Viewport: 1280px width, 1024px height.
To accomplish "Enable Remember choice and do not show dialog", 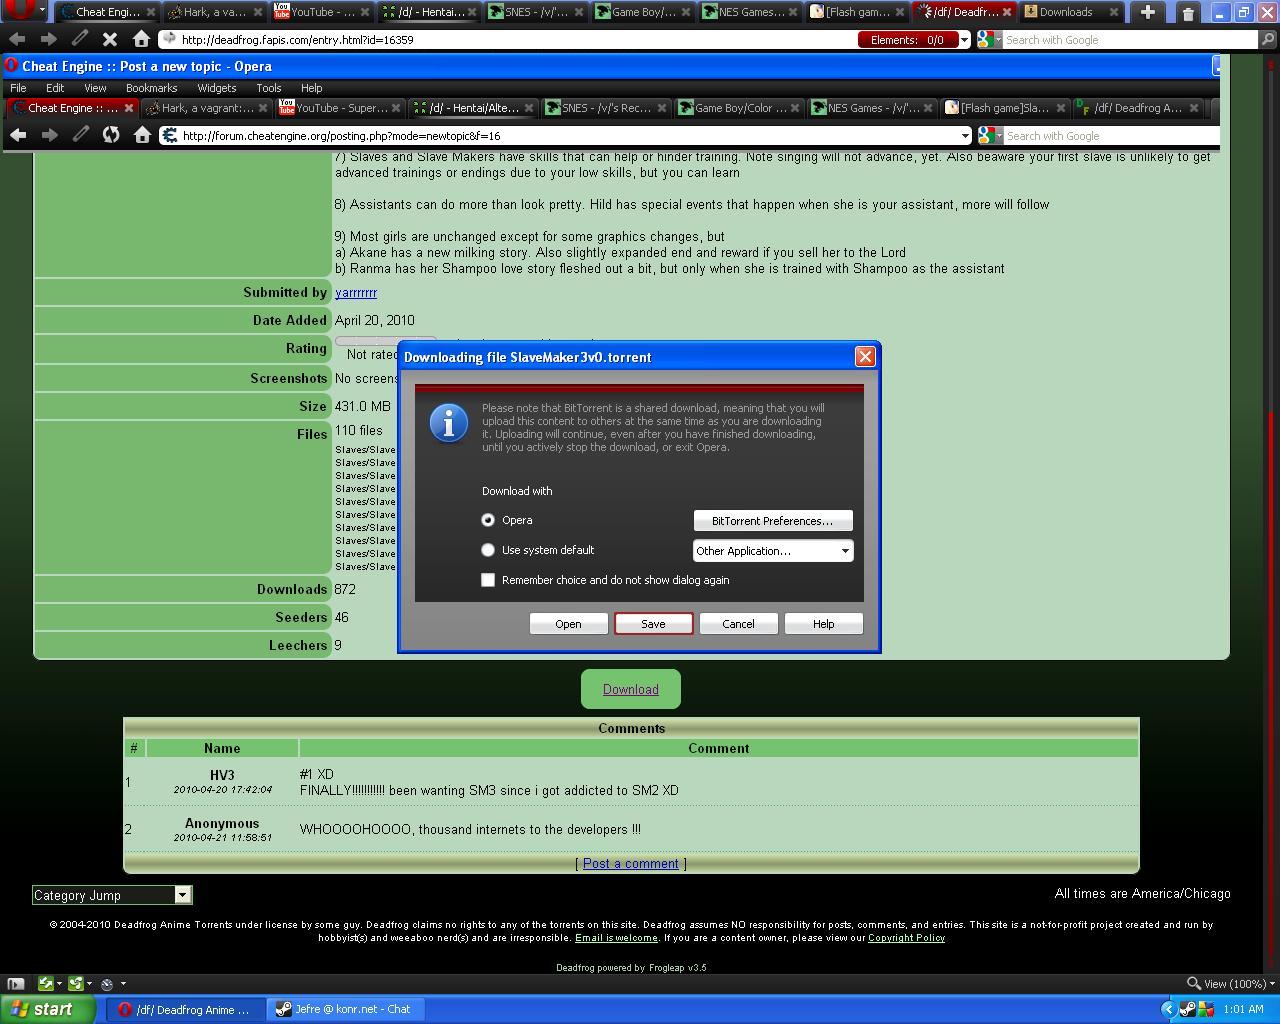I will tap(488, 580).
